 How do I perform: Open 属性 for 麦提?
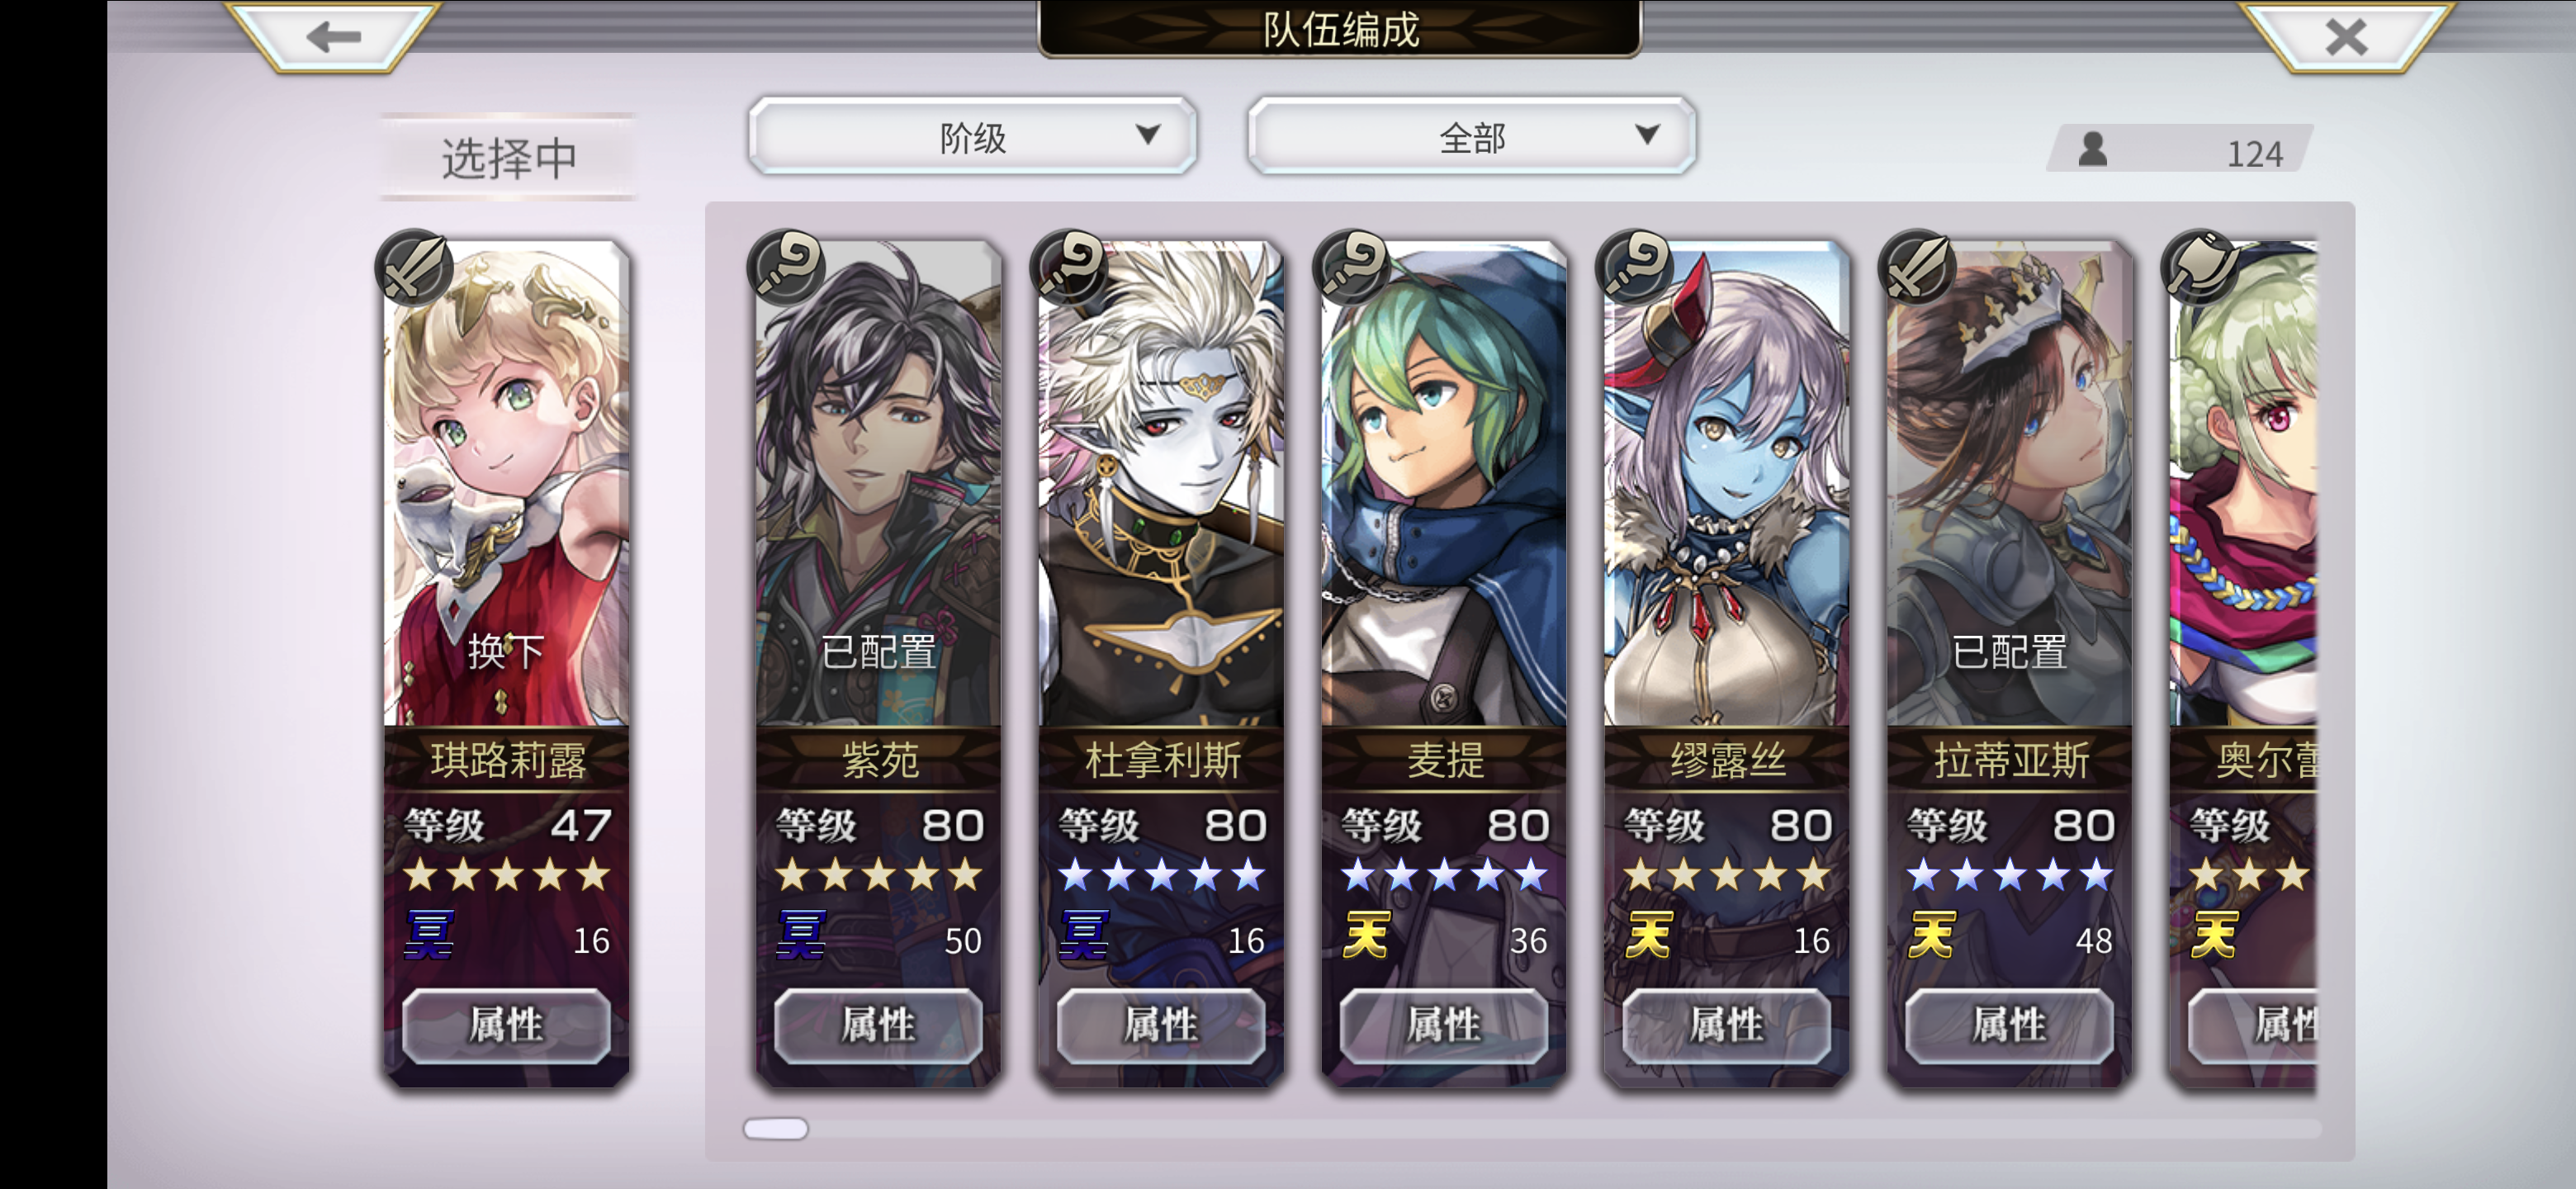(x=1443, y=1025)
